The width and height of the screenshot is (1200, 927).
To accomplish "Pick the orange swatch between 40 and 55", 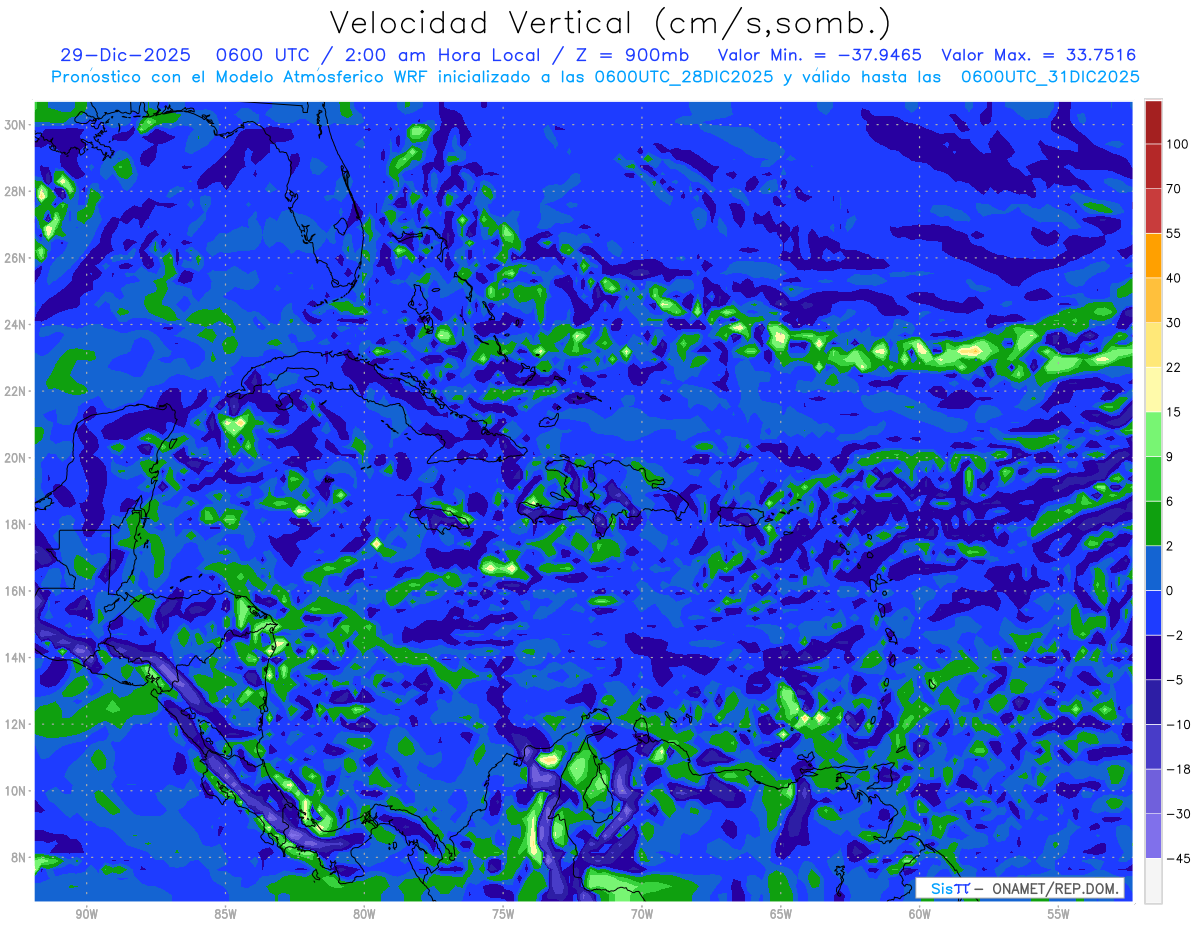I will (1154, 255).
